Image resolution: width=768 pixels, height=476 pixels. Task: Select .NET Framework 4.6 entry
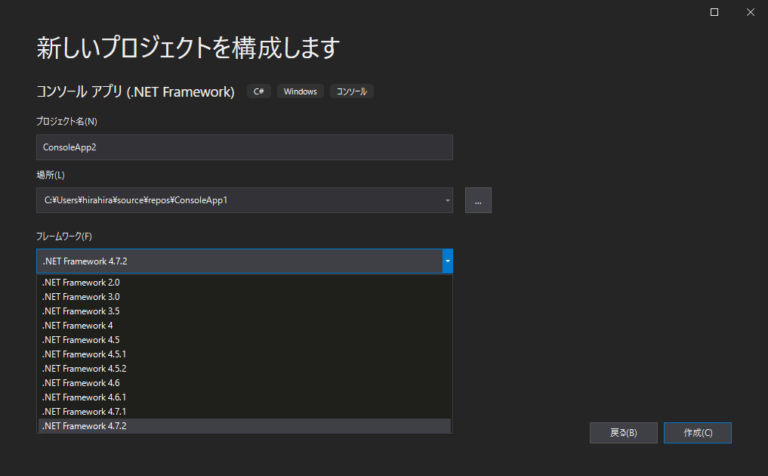(244, 383)
